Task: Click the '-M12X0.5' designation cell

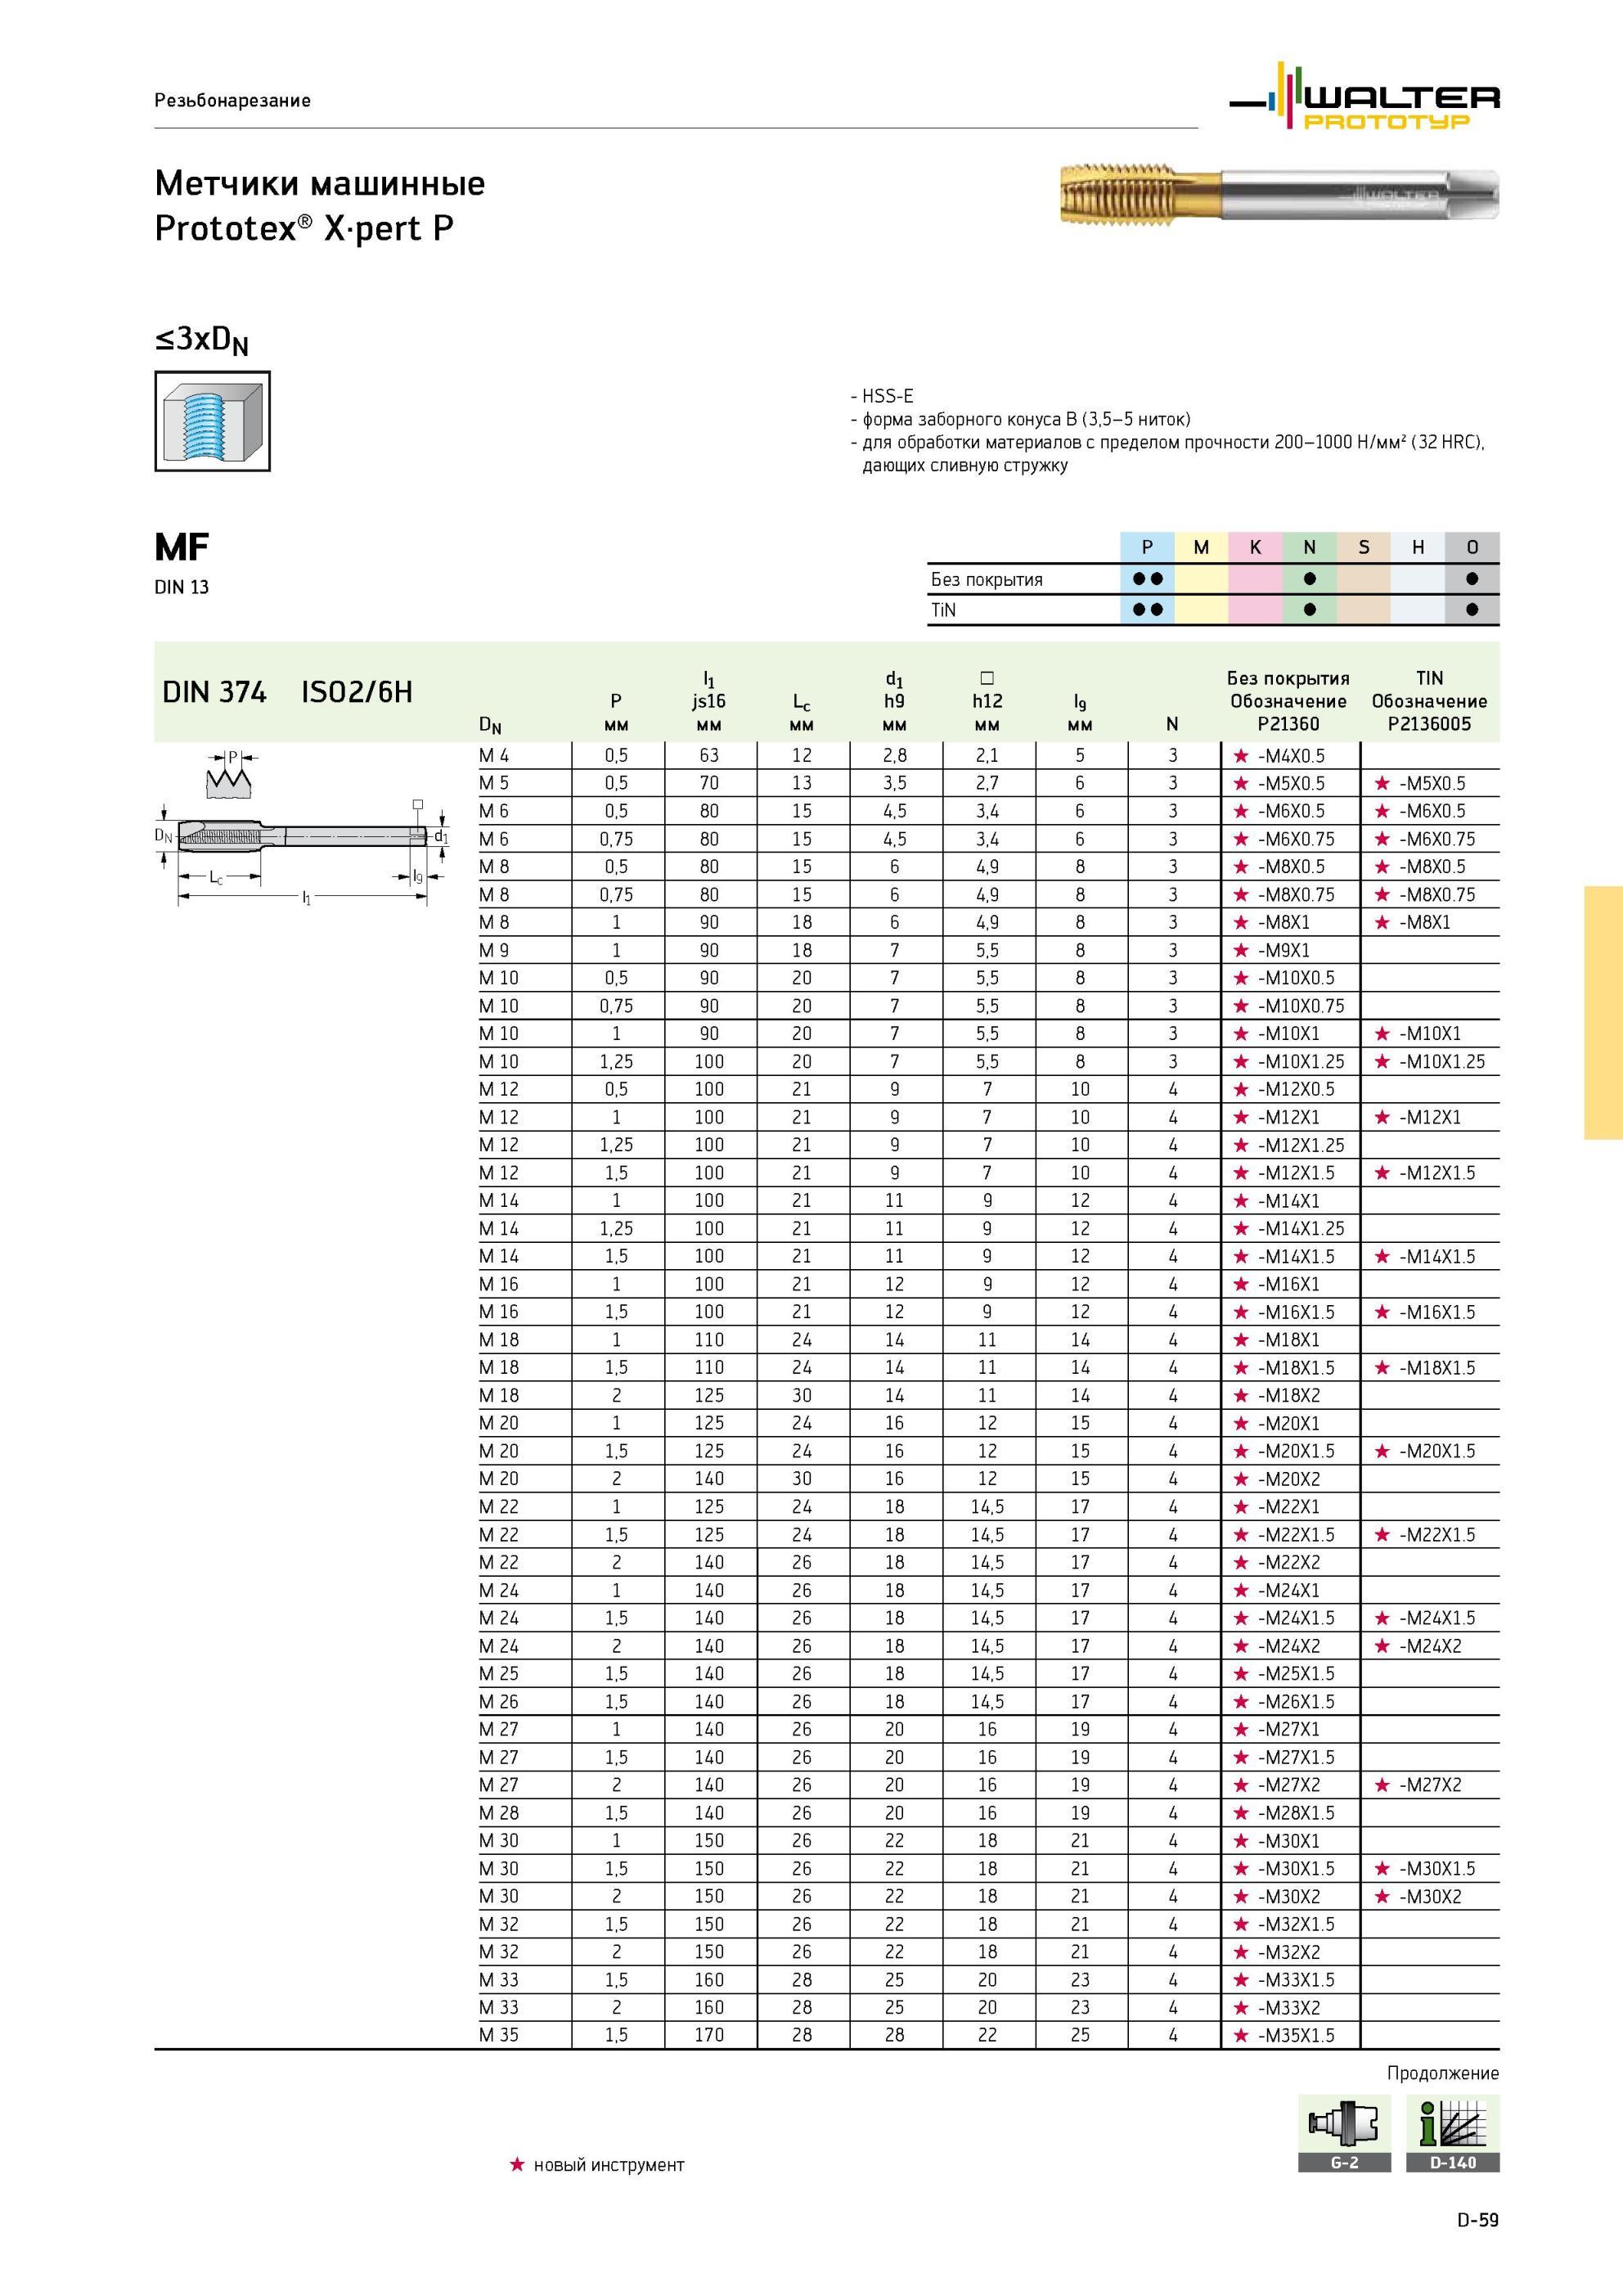Action: click(1296, 1090)
